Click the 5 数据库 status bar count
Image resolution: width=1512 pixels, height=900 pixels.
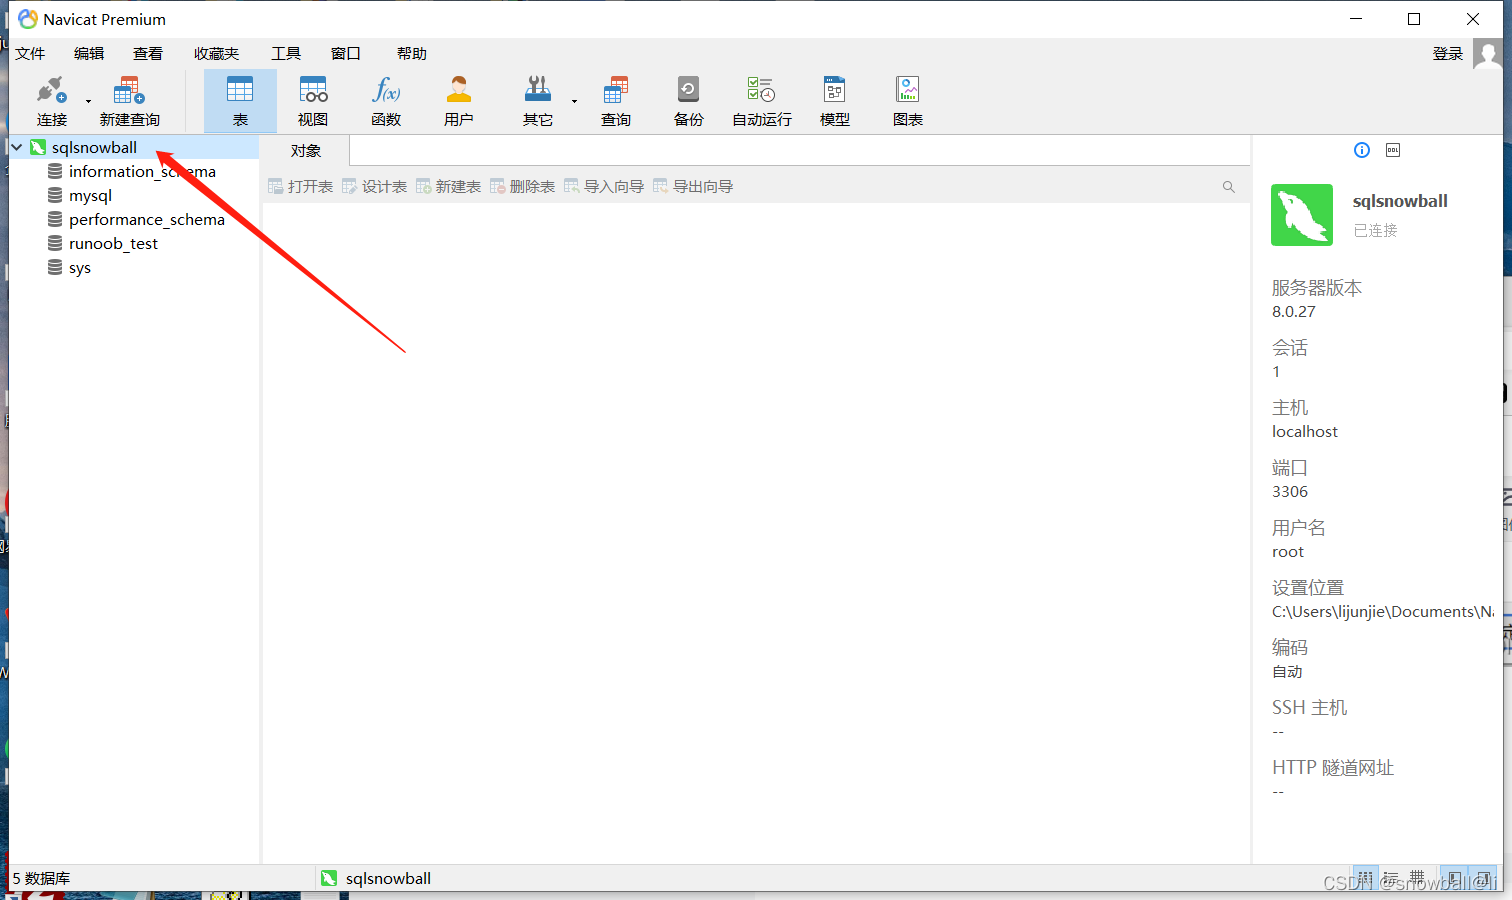coord(41,878)
